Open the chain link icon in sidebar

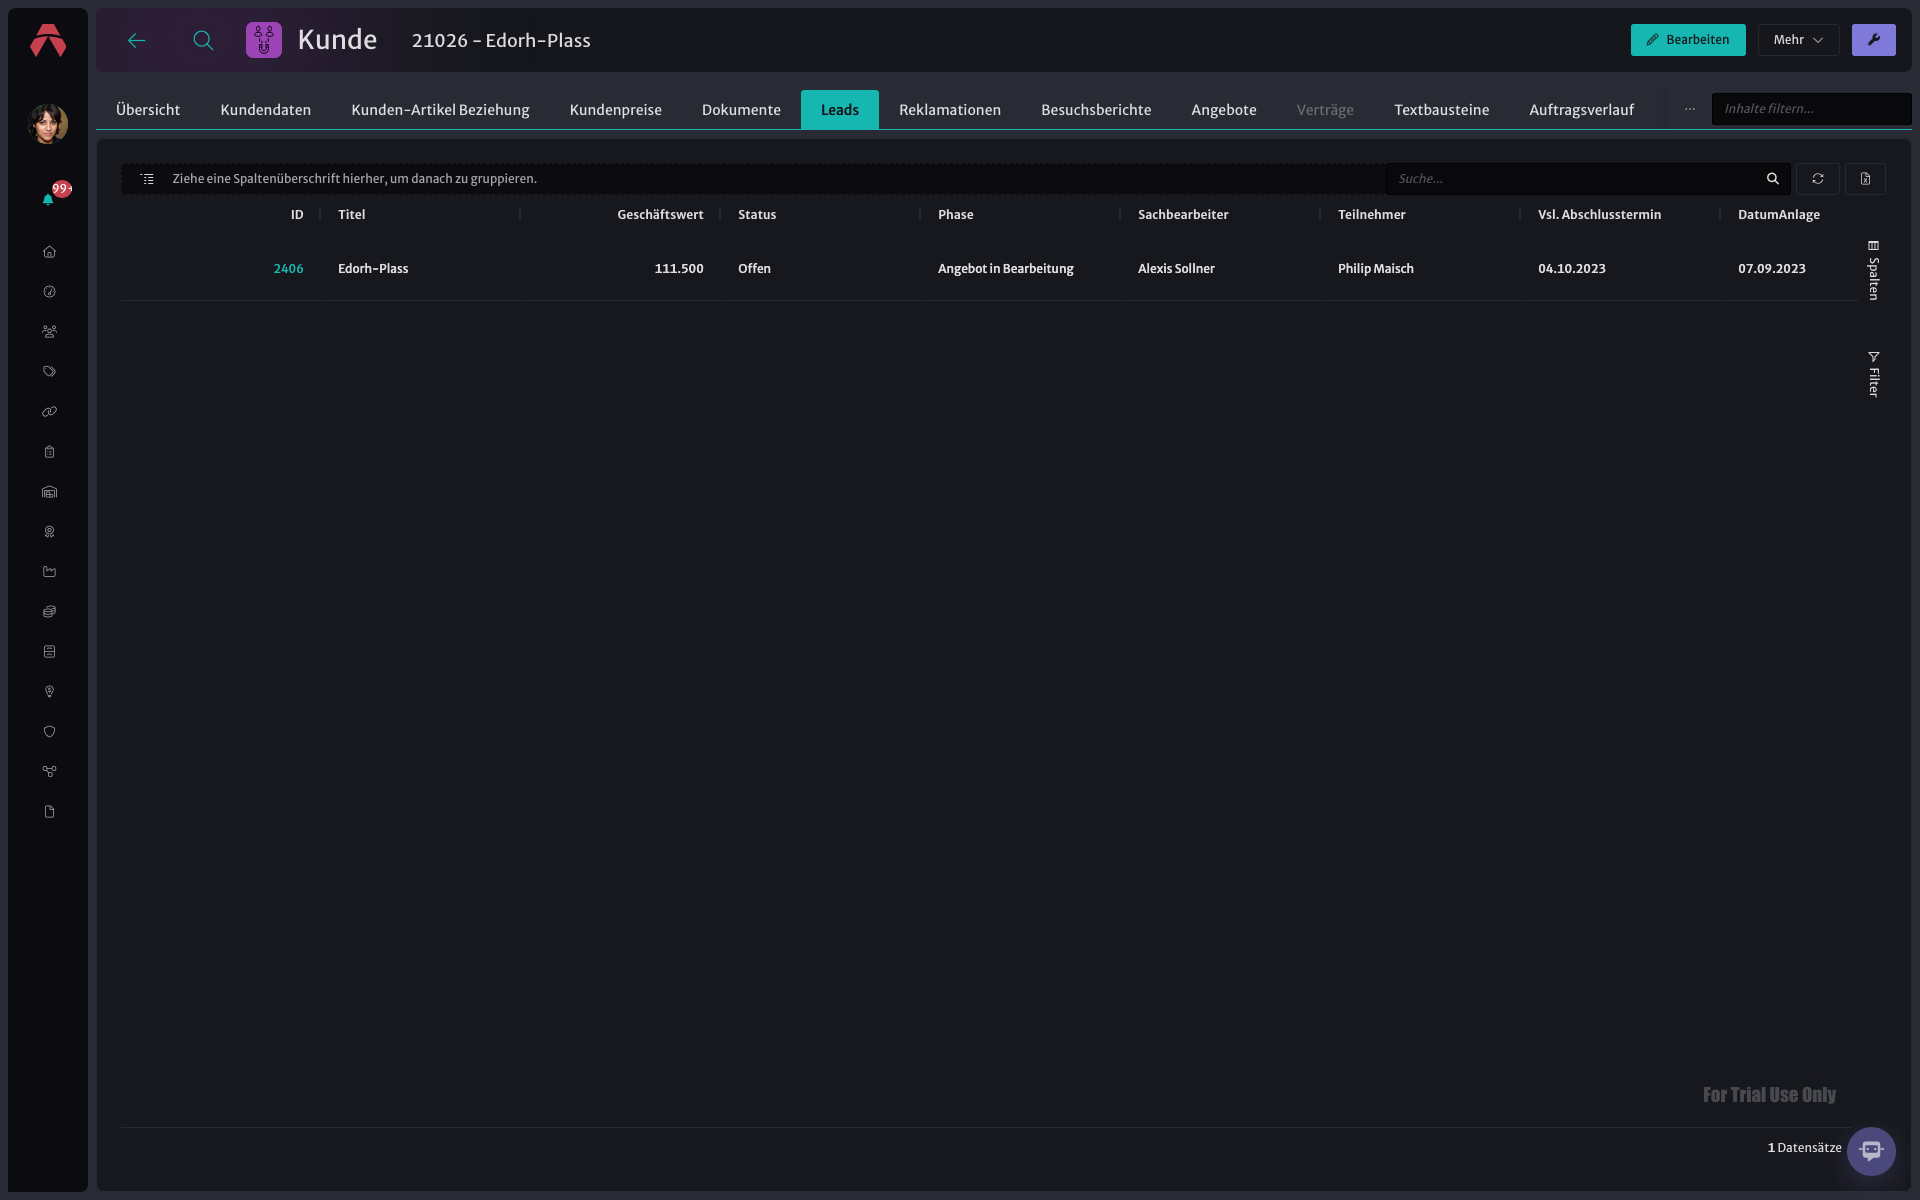pos(49,412)
